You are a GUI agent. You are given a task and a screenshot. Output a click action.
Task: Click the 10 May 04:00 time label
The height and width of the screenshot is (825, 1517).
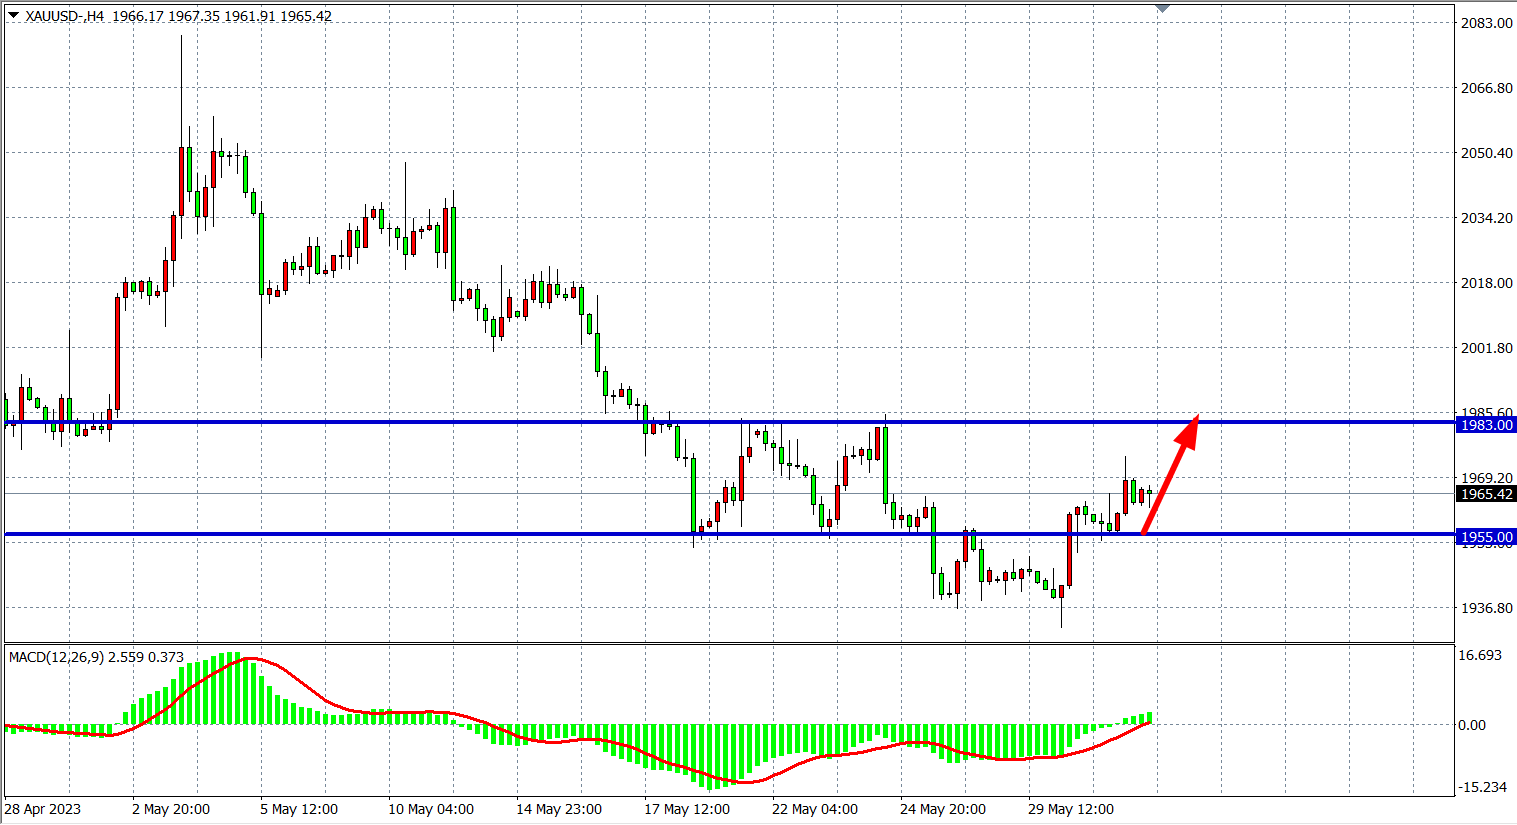click(x=431, y=809)
